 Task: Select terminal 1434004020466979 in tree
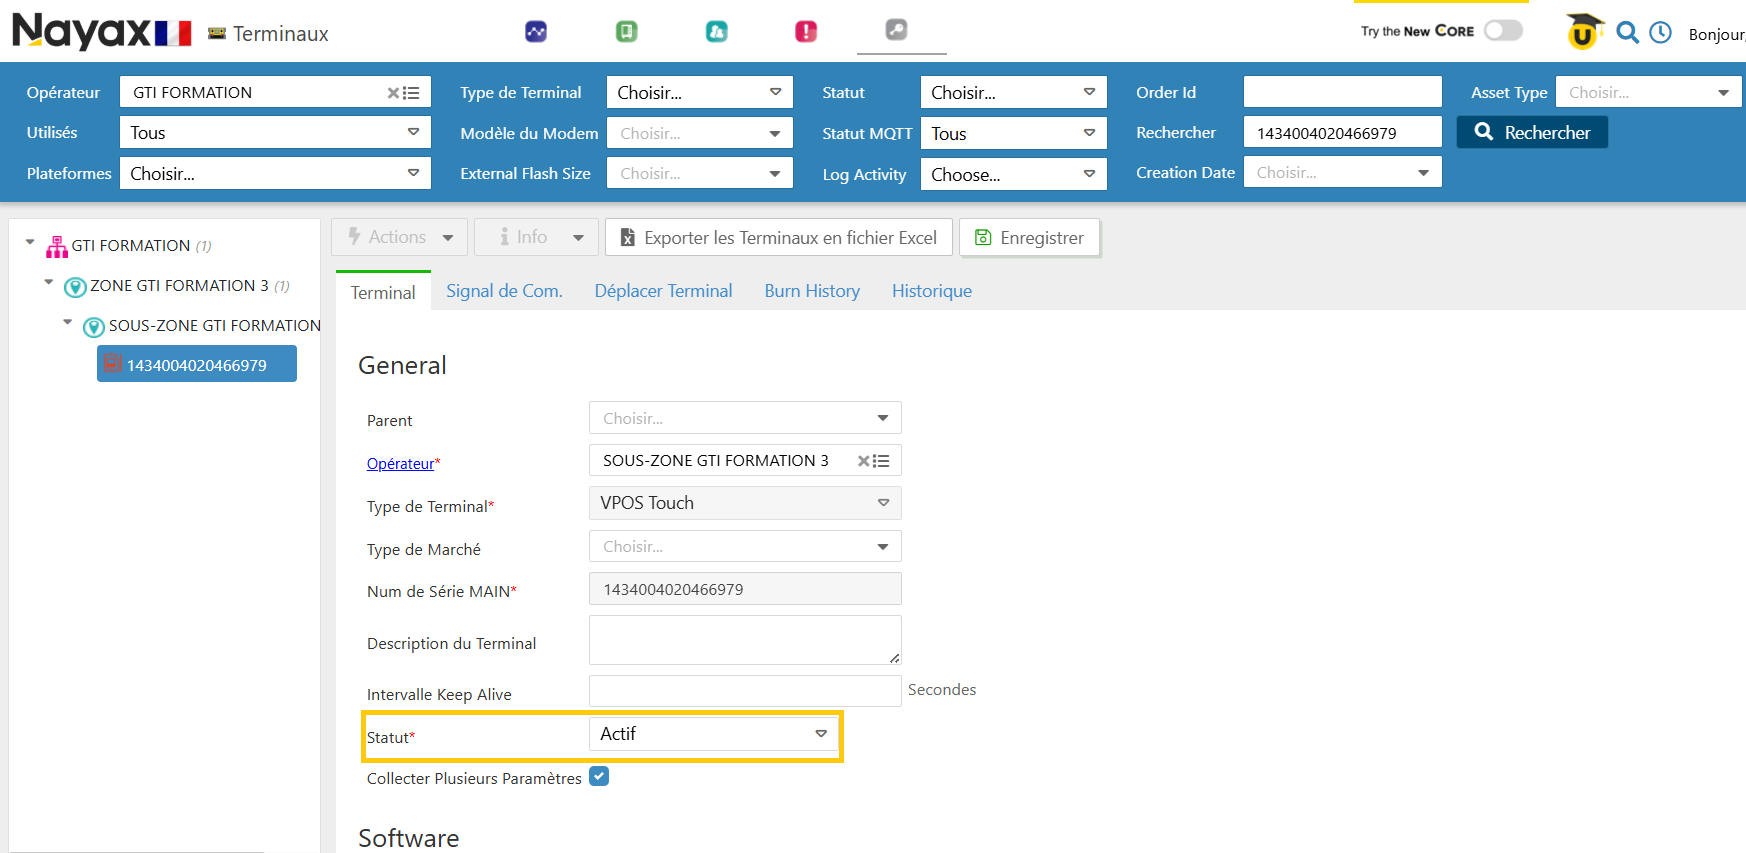tap(197, 364)
